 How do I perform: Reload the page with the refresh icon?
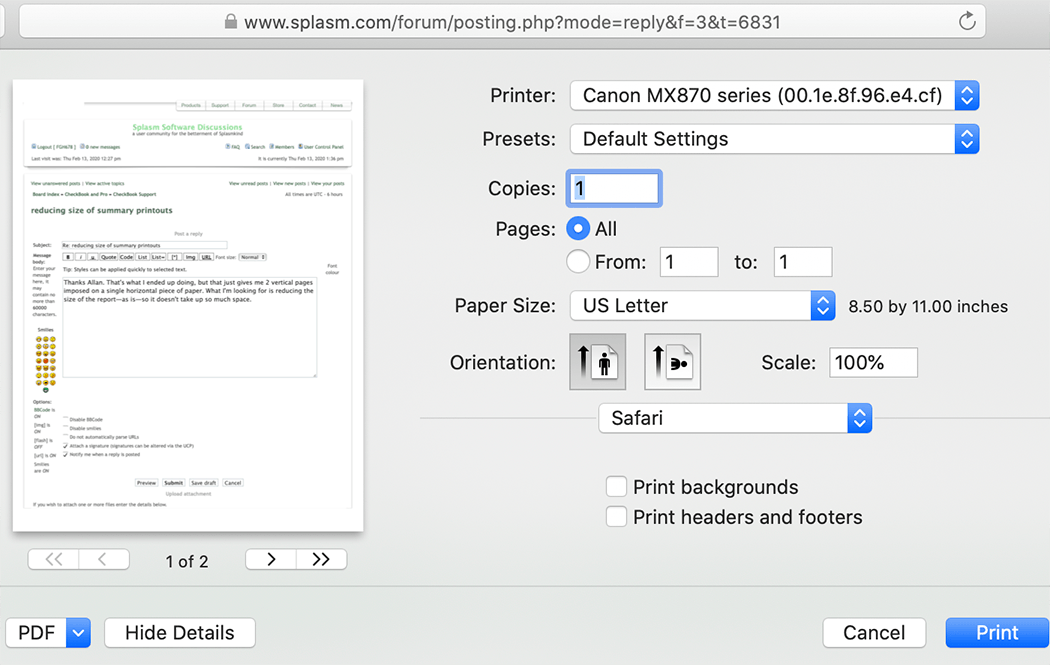967,21
